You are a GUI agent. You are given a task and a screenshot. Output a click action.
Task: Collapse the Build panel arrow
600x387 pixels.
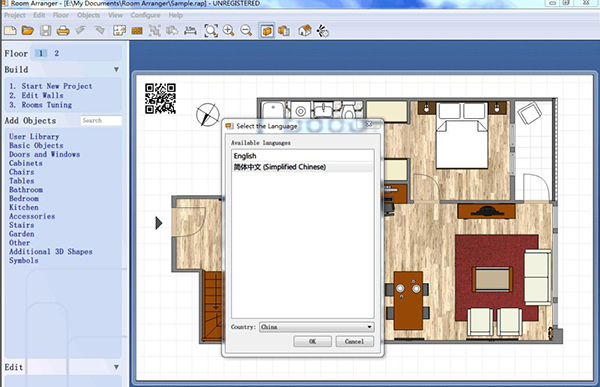click(116, 70)
